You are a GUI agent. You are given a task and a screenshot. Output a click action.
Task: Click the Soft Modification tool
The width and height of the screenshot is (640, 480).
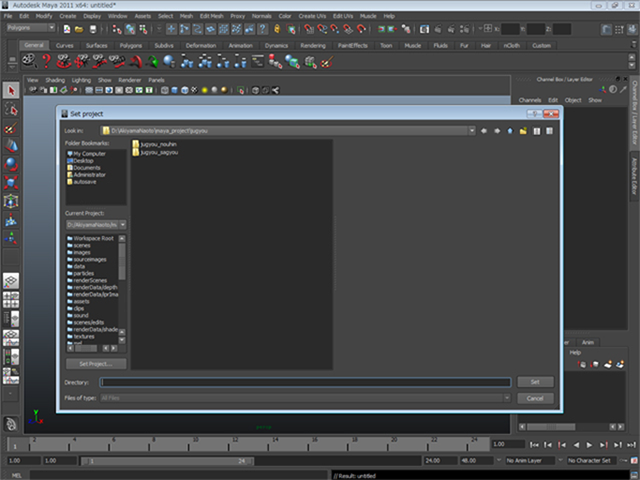coord(11,220)
